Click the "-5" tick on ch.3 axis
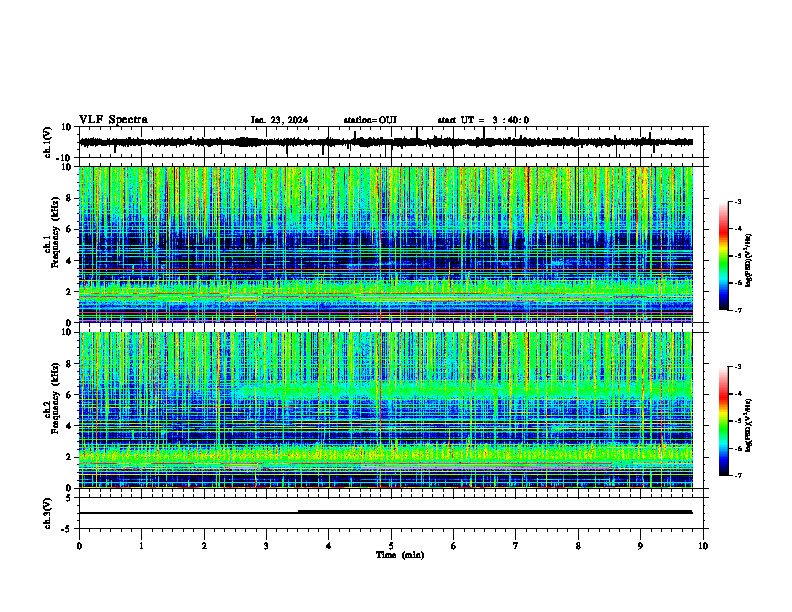This screenshot has width=792, height=612. (67, 529)
